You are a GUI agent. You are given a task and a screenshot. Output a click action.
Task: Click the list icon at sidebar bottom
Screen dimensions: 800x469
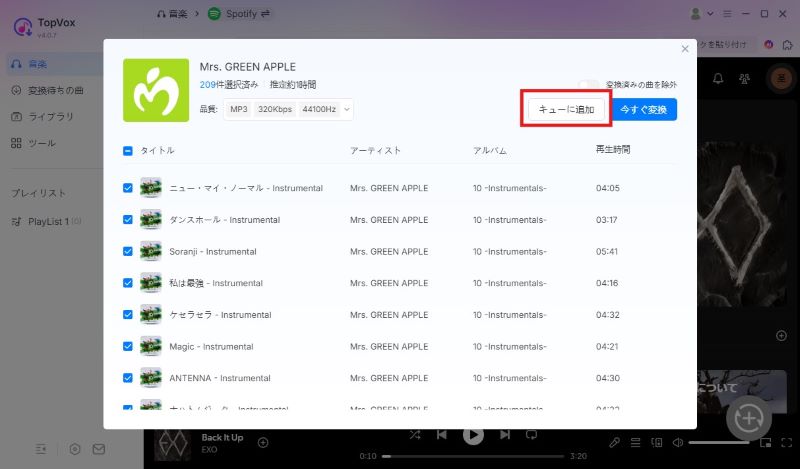(41, 449)
